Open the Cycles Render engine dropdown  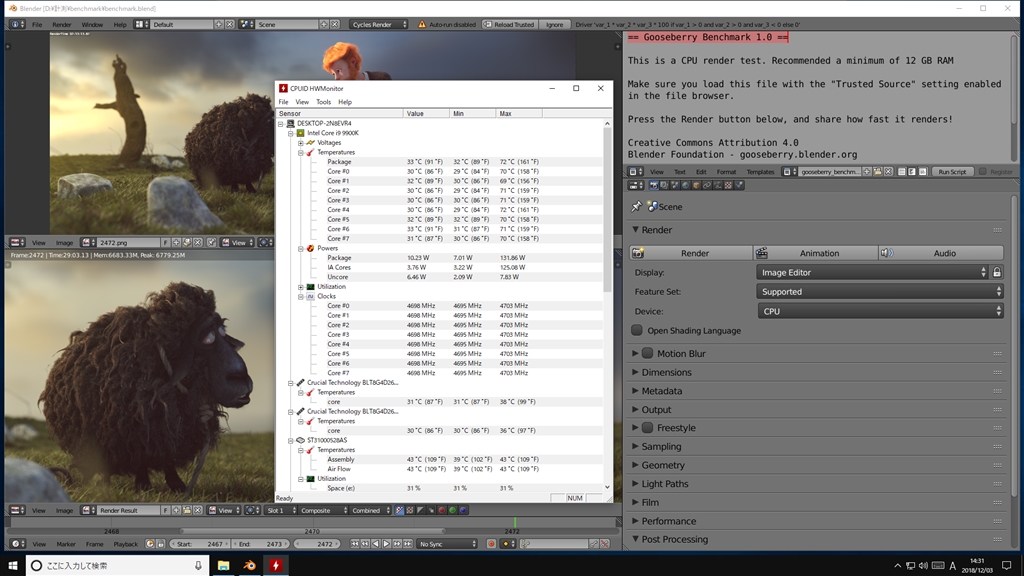click(379, 24)
